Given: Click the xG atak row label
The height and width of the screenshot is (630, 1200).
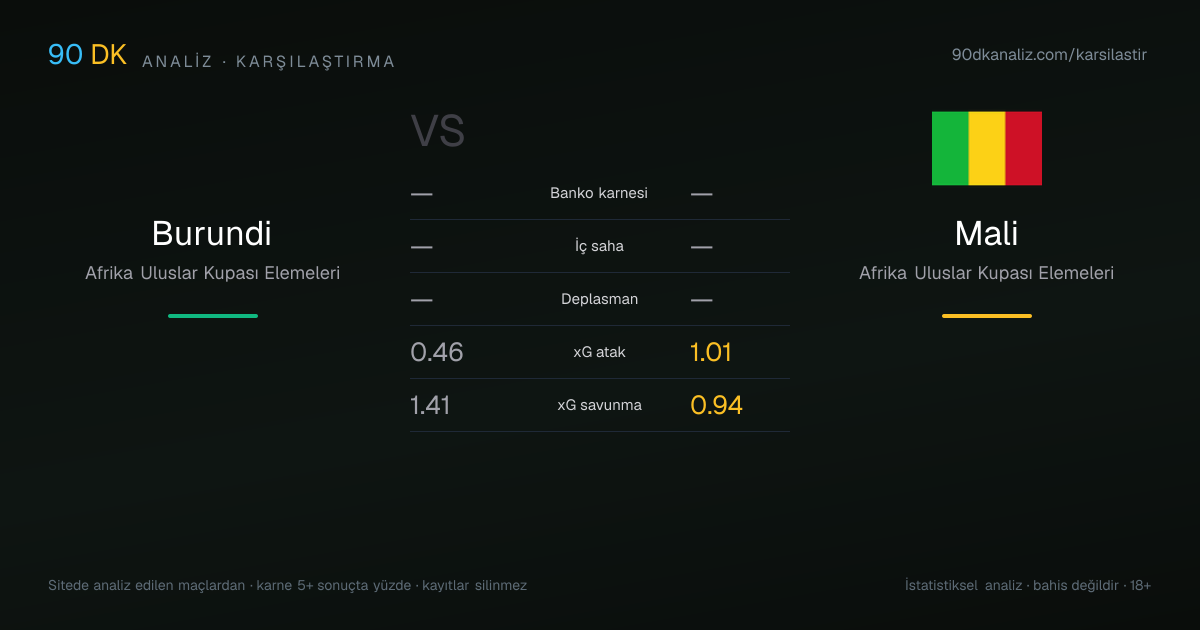Looking at the screenshot, I should pyautogui.click(x=599, y=352).
